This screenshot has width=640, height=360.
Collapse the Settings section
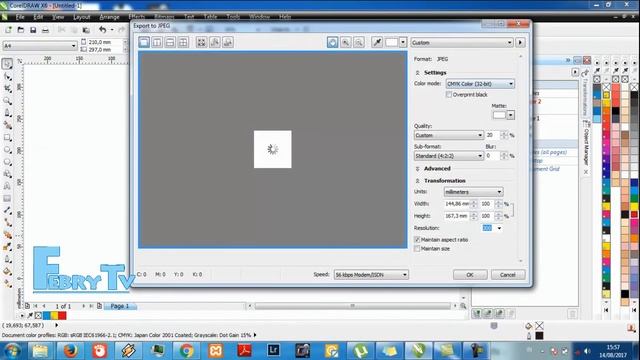(417, 73)
